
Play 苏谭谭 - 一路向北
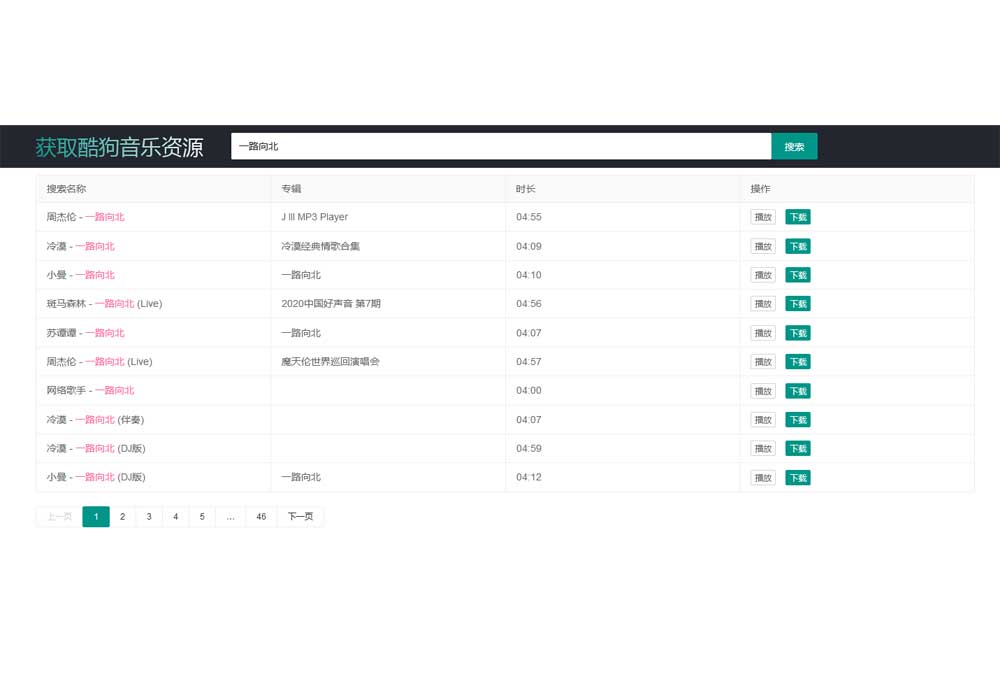click(763, 333)
